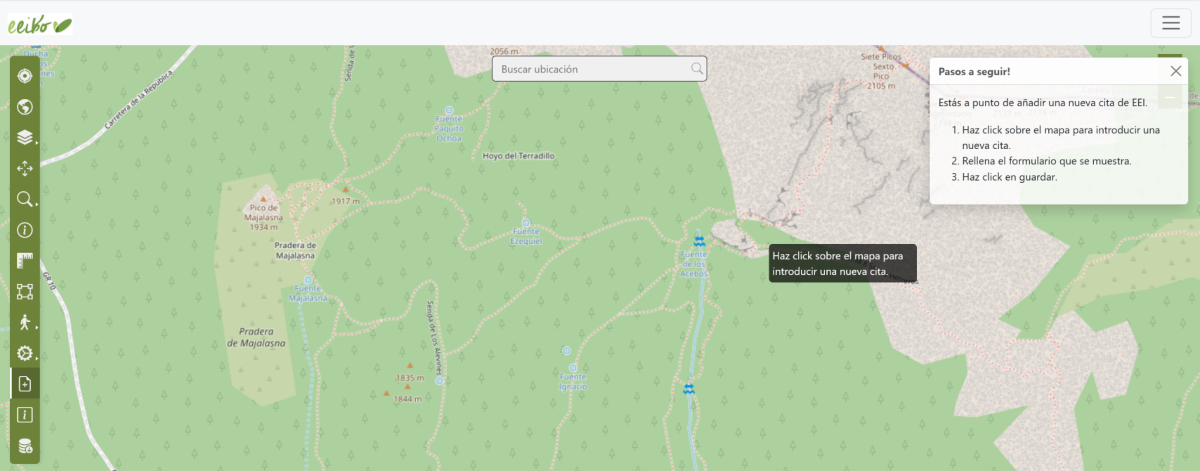
Task: Click 'Rellena el formulario que se muestra.' step
Action: tap(1046, 161)
